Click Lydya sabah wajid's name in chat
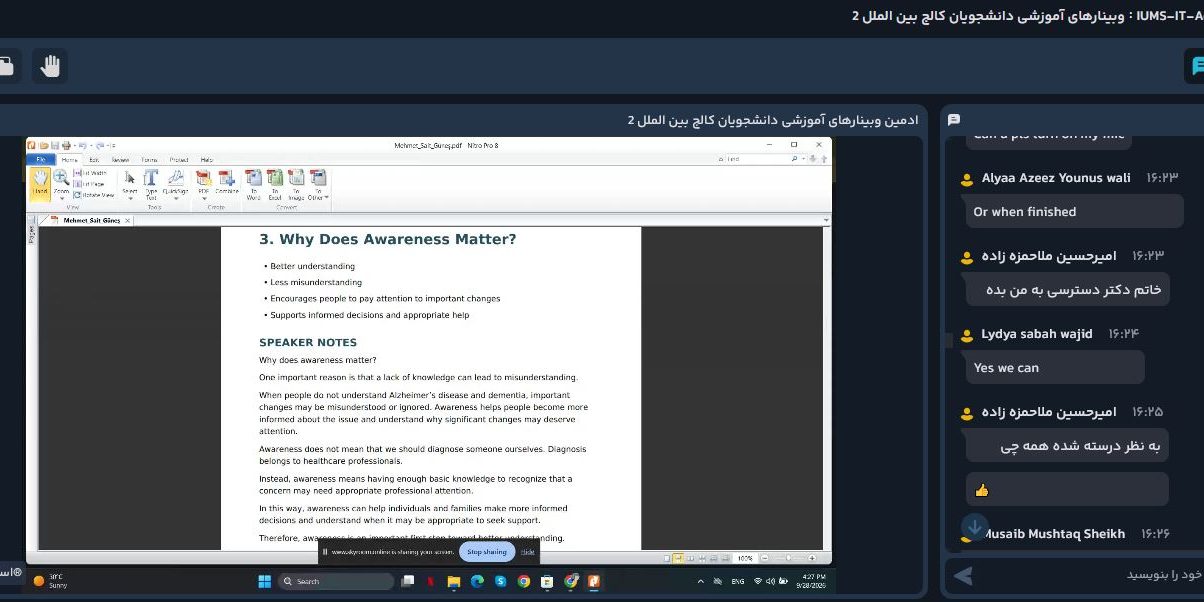Screen dimensions: 1204x602 click(1037, 334)
